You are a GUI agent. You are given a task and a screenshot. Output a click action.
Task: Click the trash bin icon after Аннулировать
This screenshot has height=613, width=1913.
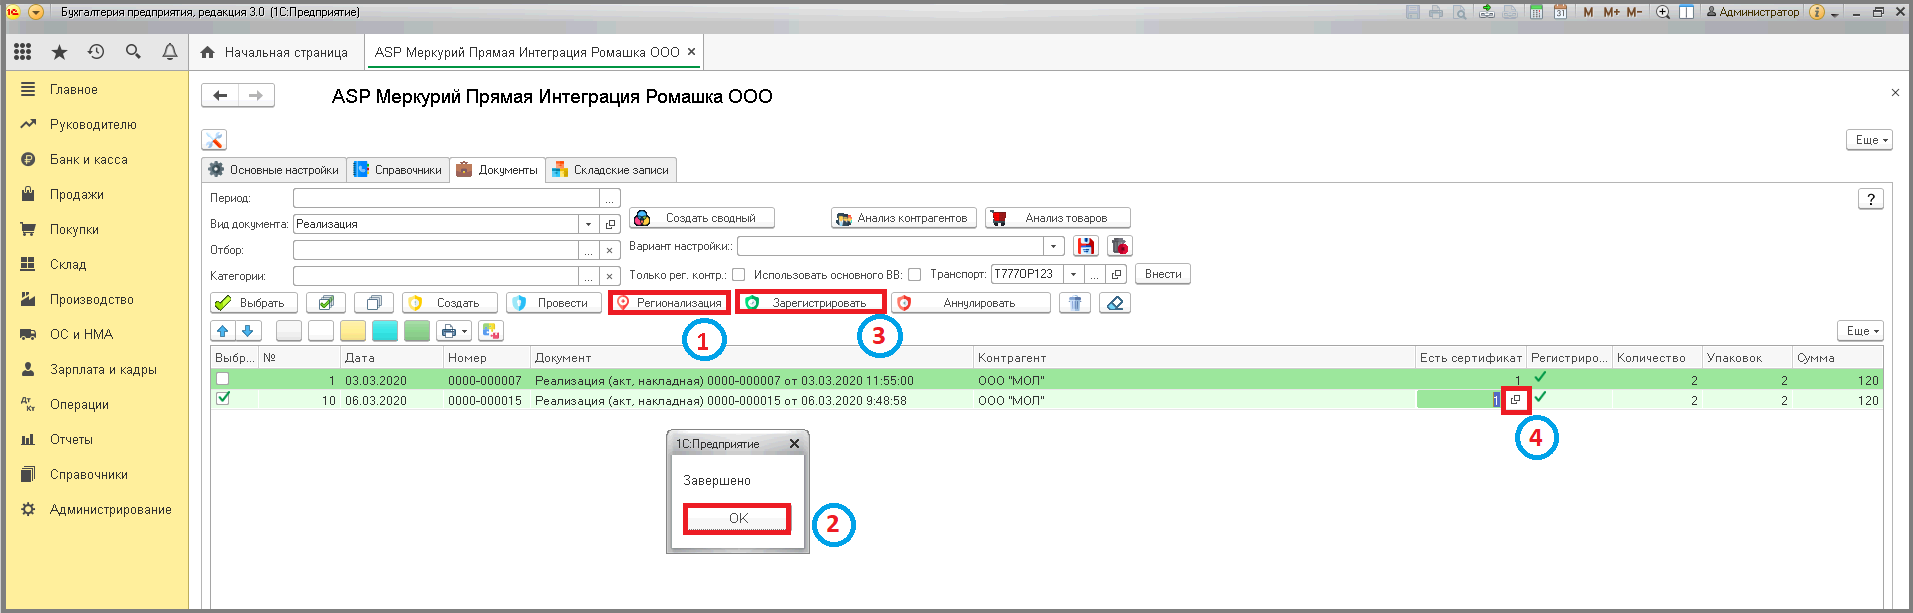(1075, 303)
